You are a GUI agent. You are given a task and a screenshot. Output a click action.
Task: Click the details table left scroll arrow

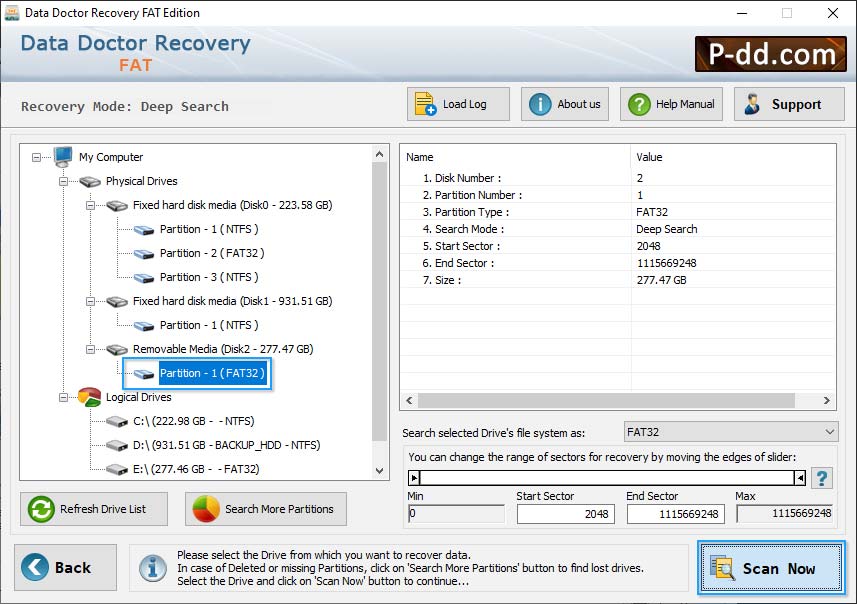coord(409,401)
